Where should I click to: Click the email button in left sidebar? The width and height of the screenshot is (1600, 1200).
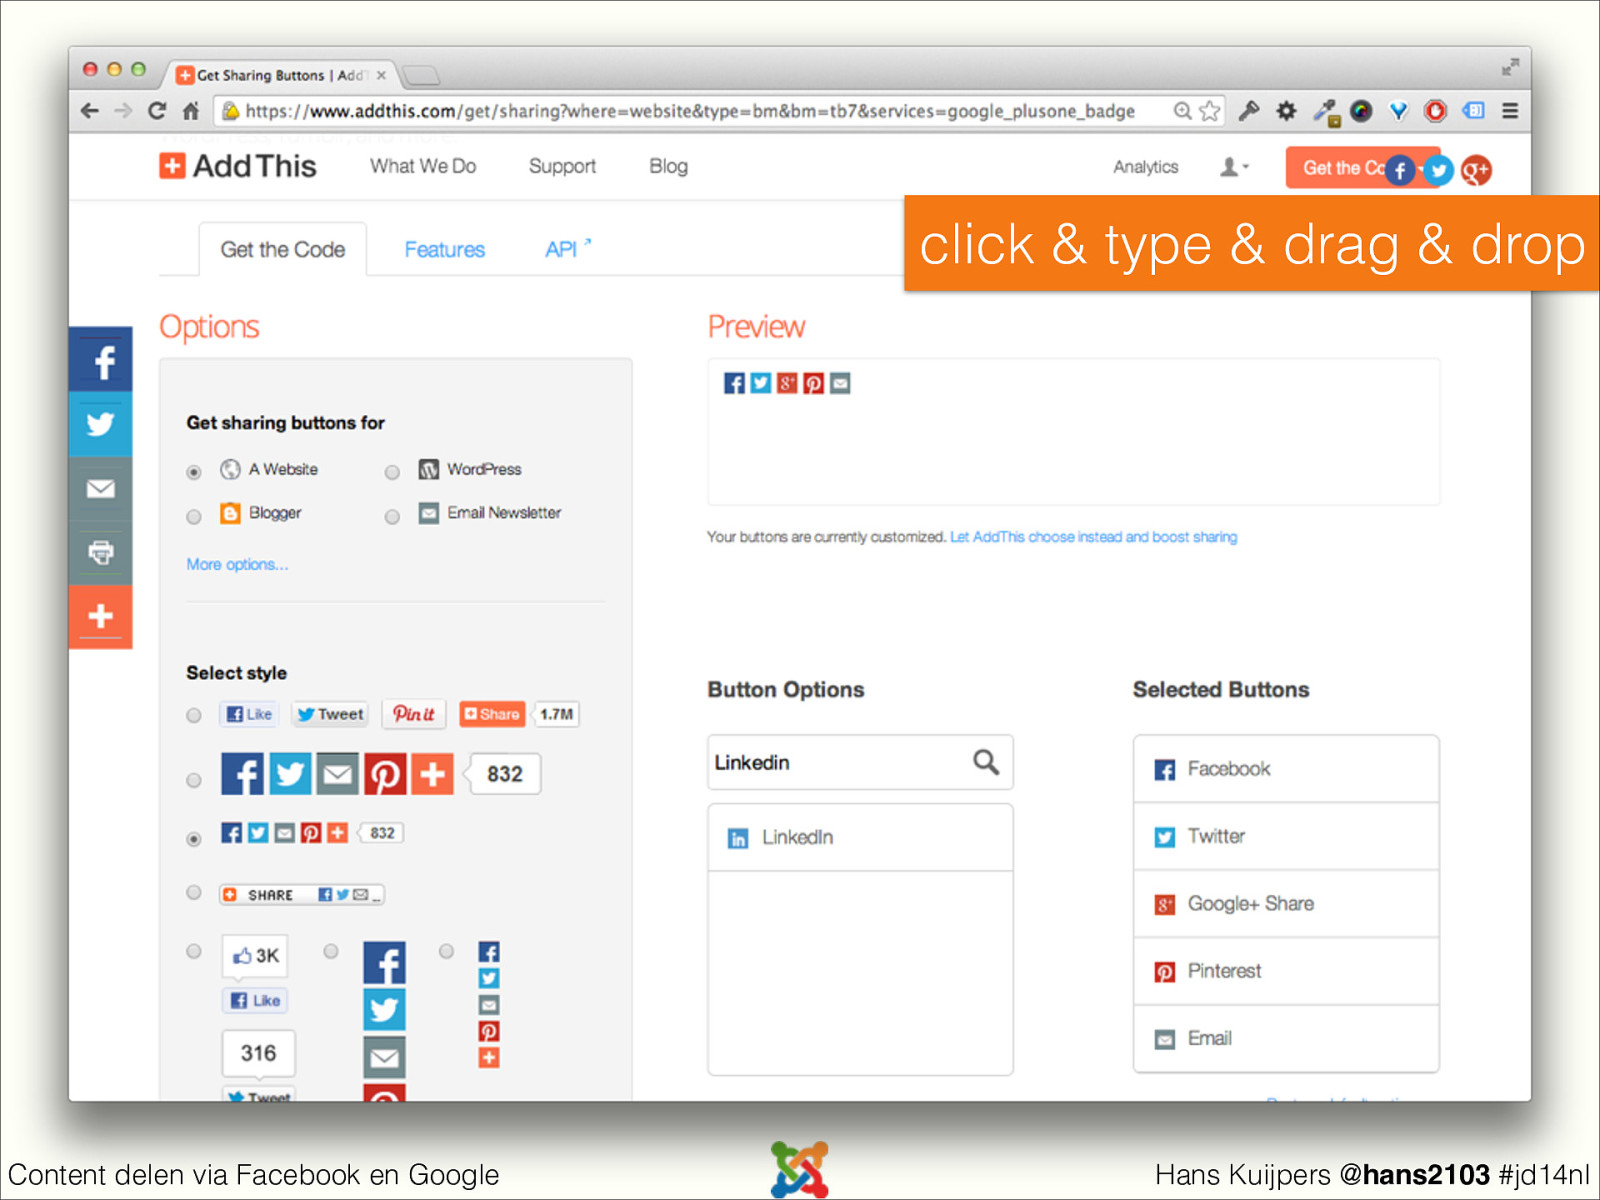101,489
